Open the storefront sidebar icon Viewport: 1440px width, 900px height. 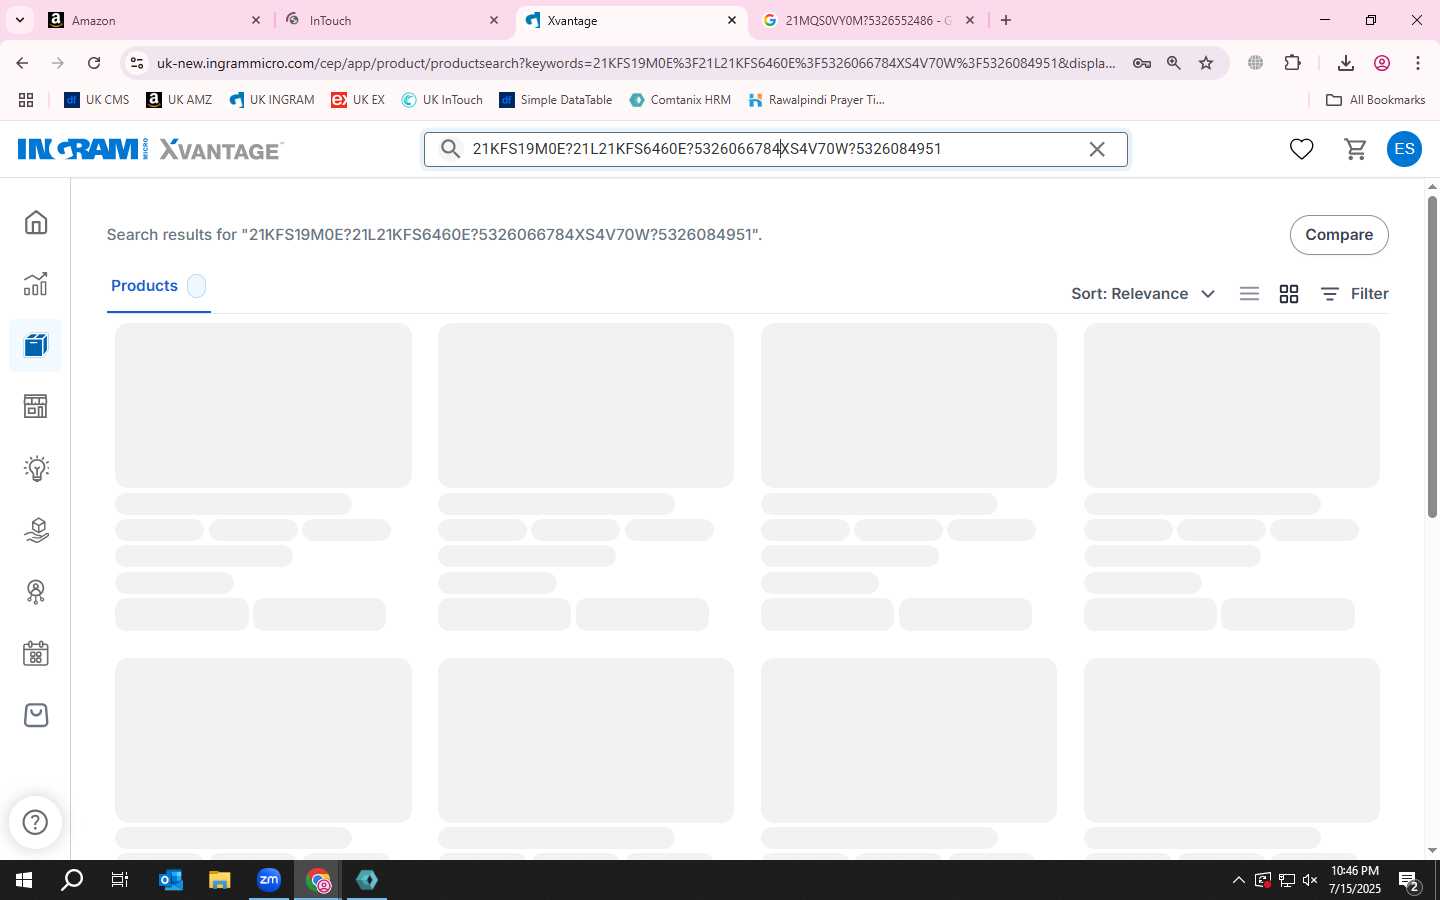coord(36,407)
